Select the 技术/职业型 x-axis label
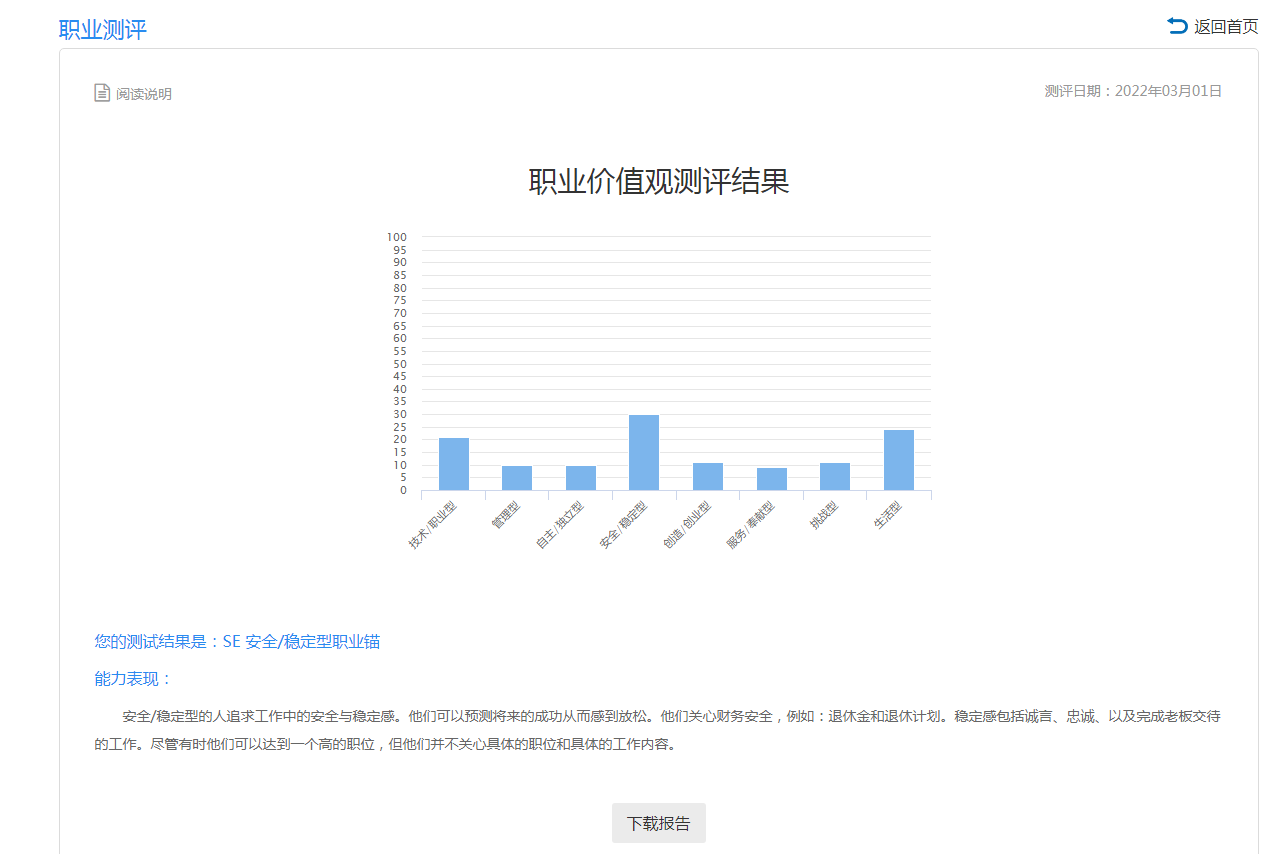The height and width of the screenshot is (854, 1272). [x=433, y=525]
